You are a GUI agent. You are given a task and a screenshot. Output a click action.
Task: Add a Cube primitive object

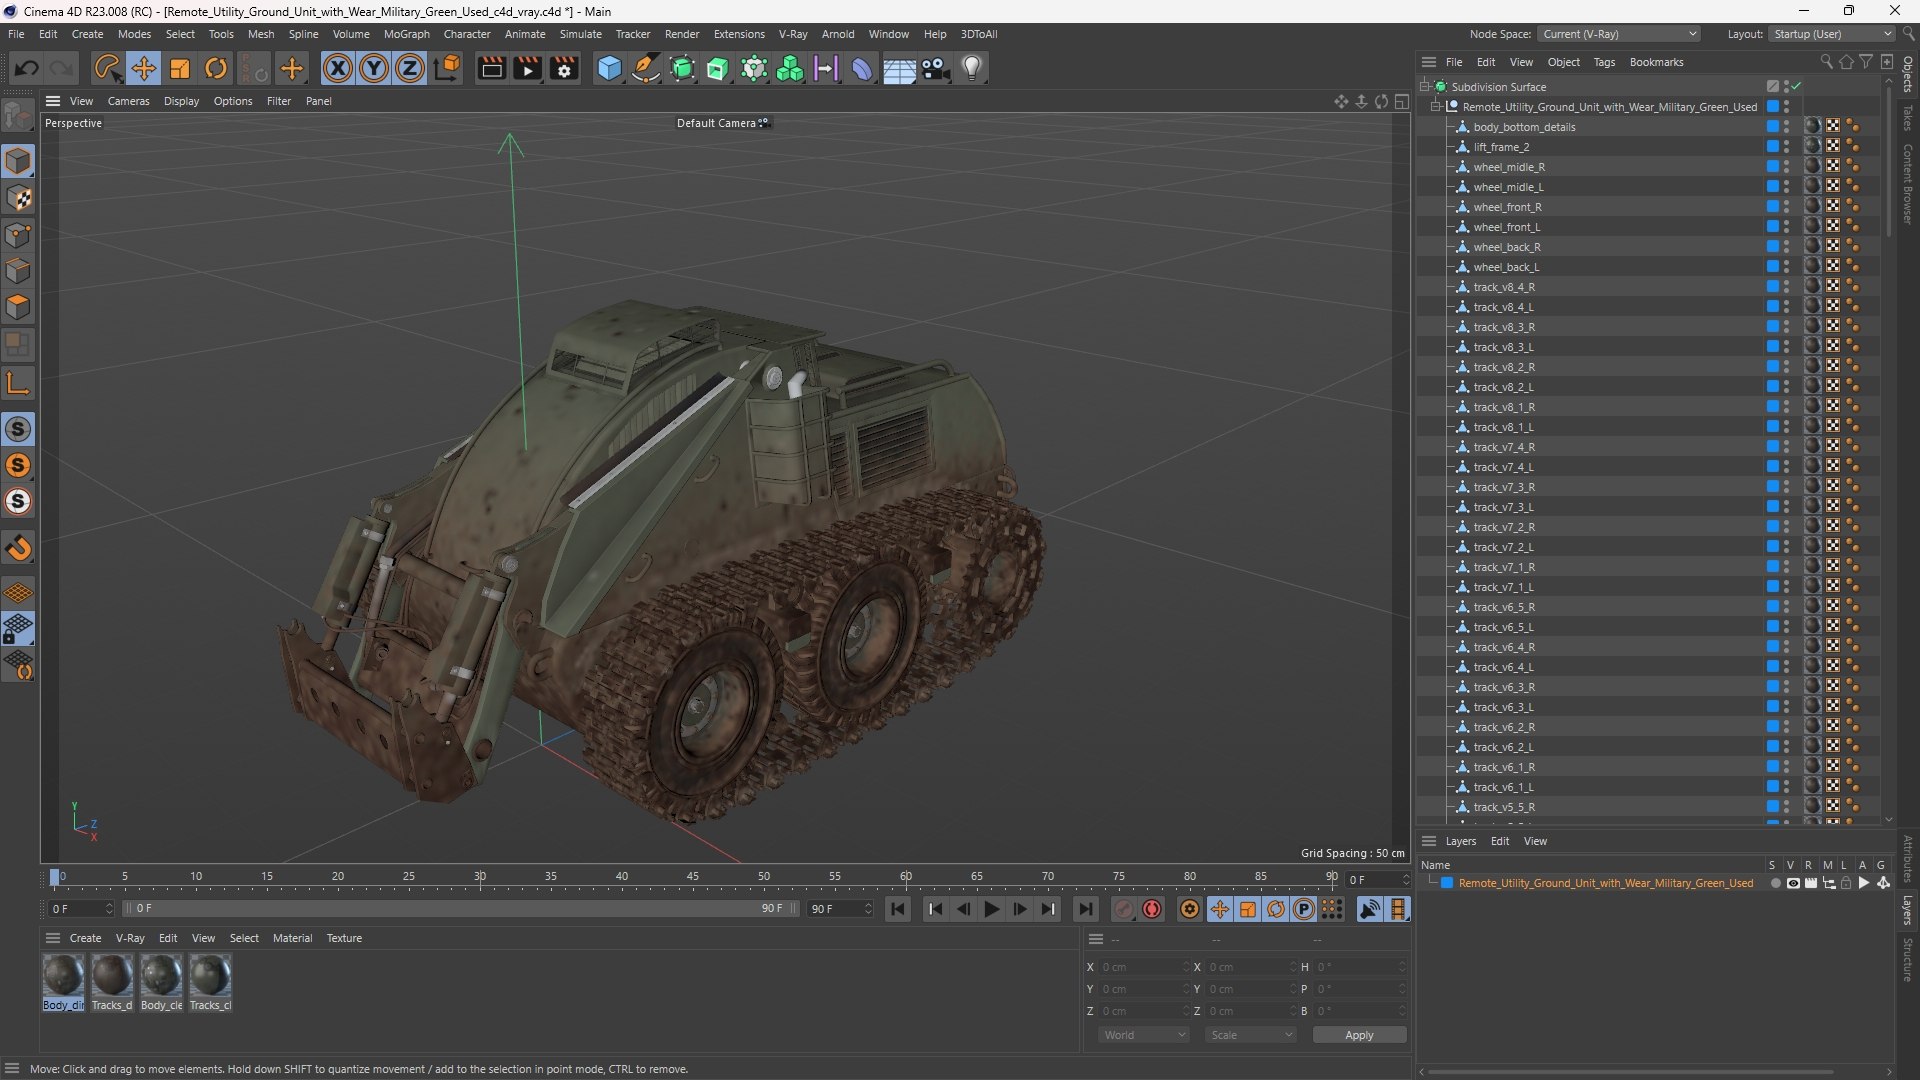click(x=609, y=68)
